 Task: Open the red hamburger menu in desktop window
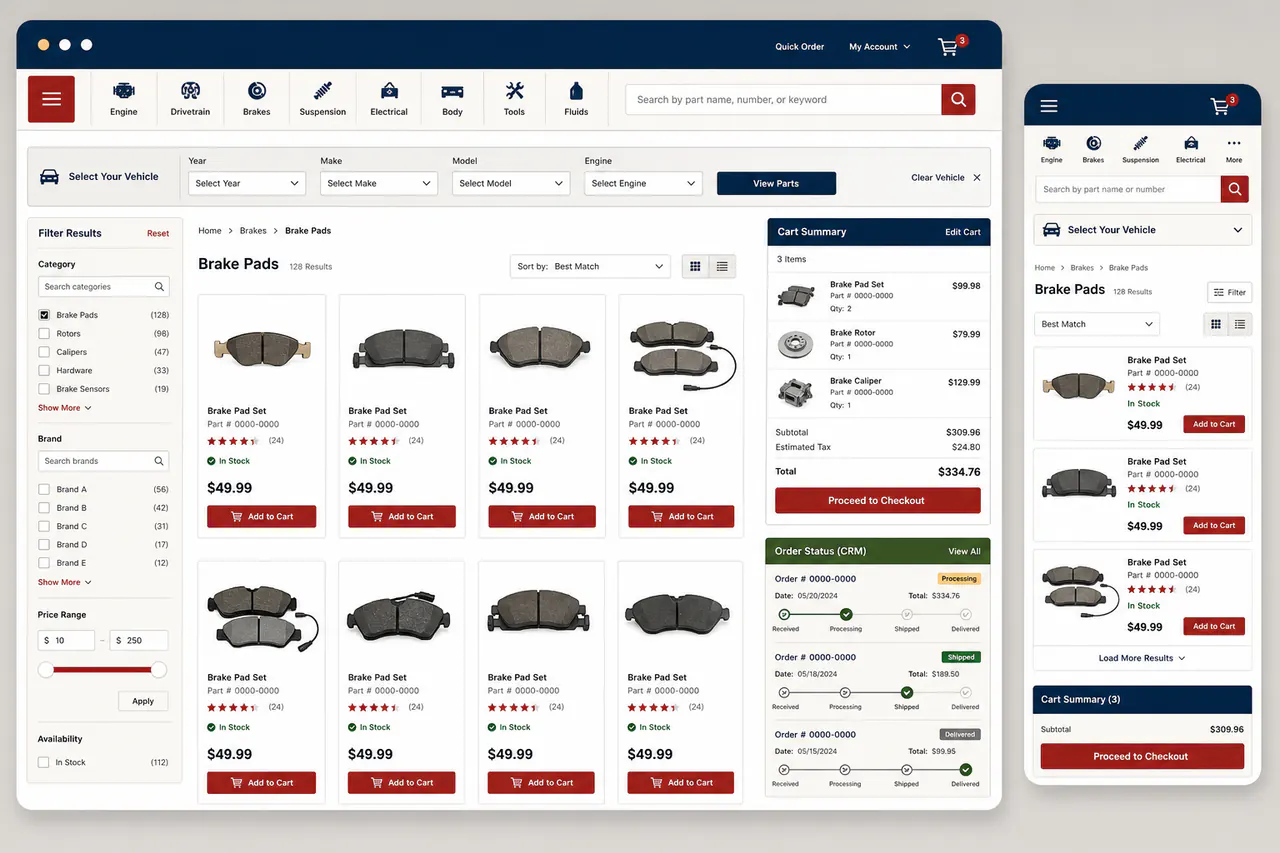(x=51, y=99)
